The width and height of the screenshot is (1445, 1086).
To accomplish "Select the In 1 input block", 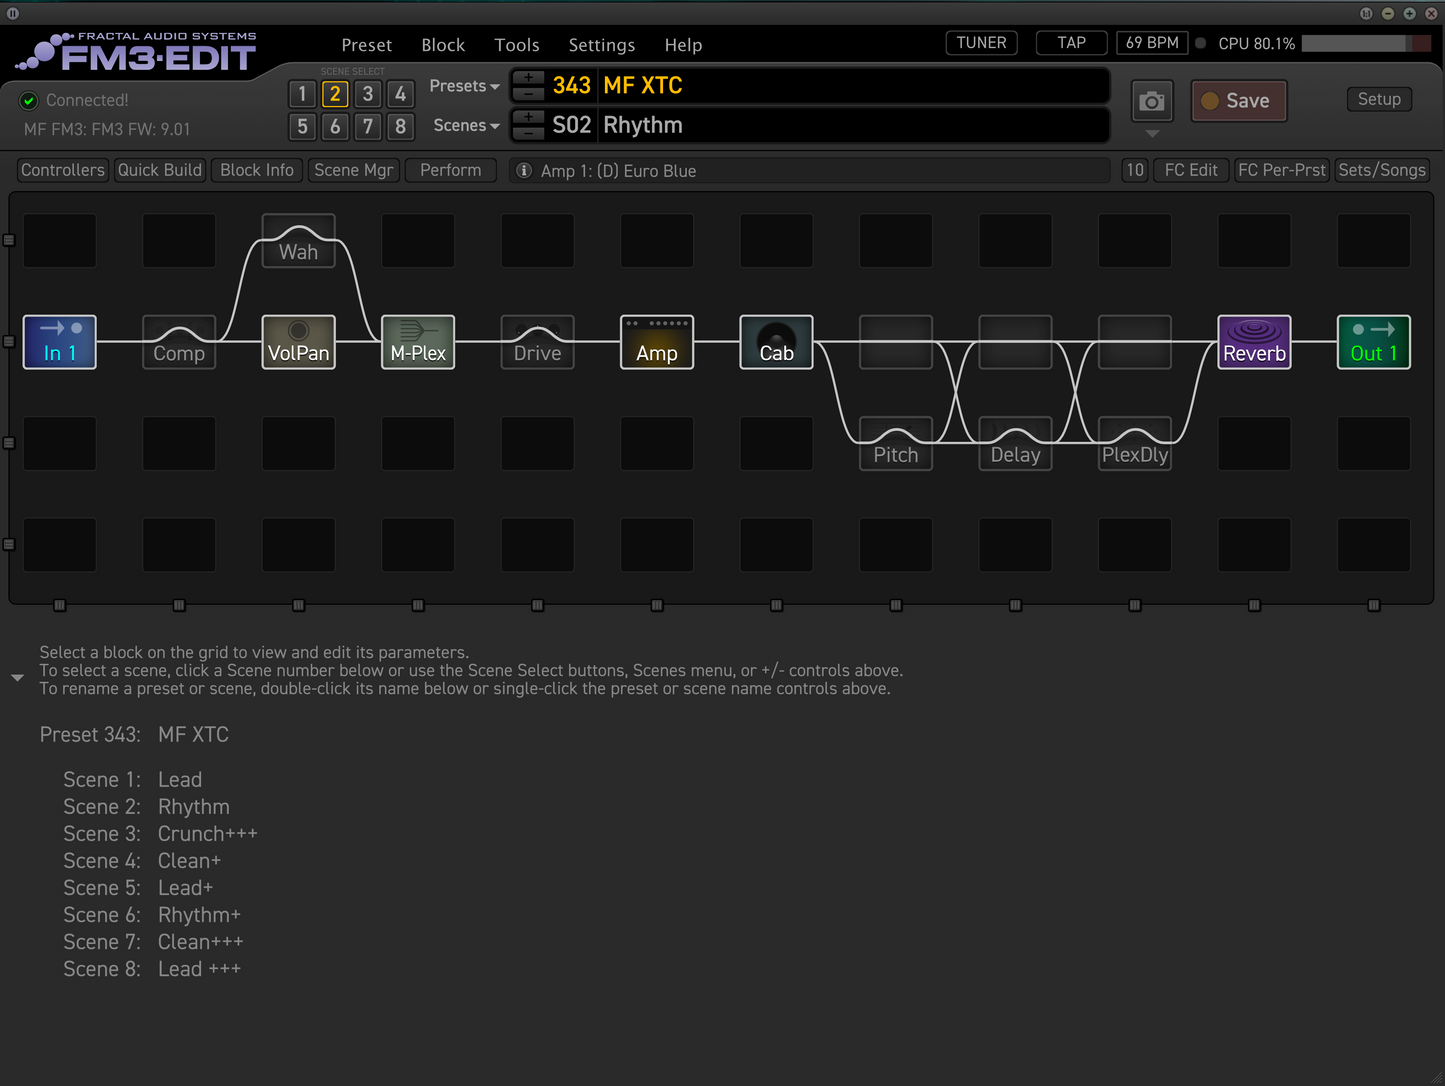I will click(60, 342).
